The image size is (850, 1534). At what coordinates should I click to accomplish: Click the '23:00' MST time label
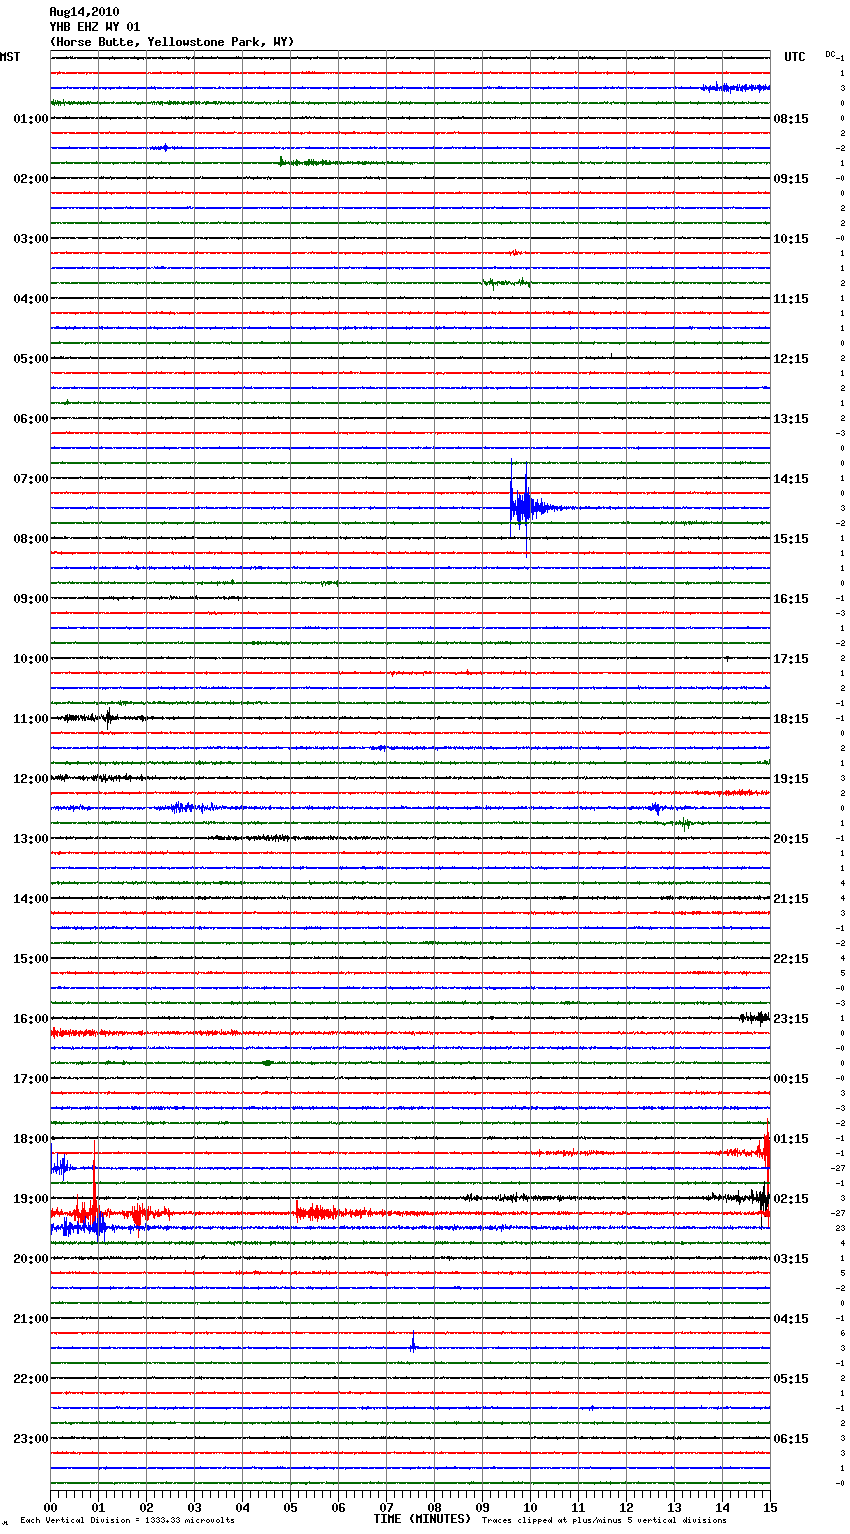tap(31, 1439)
